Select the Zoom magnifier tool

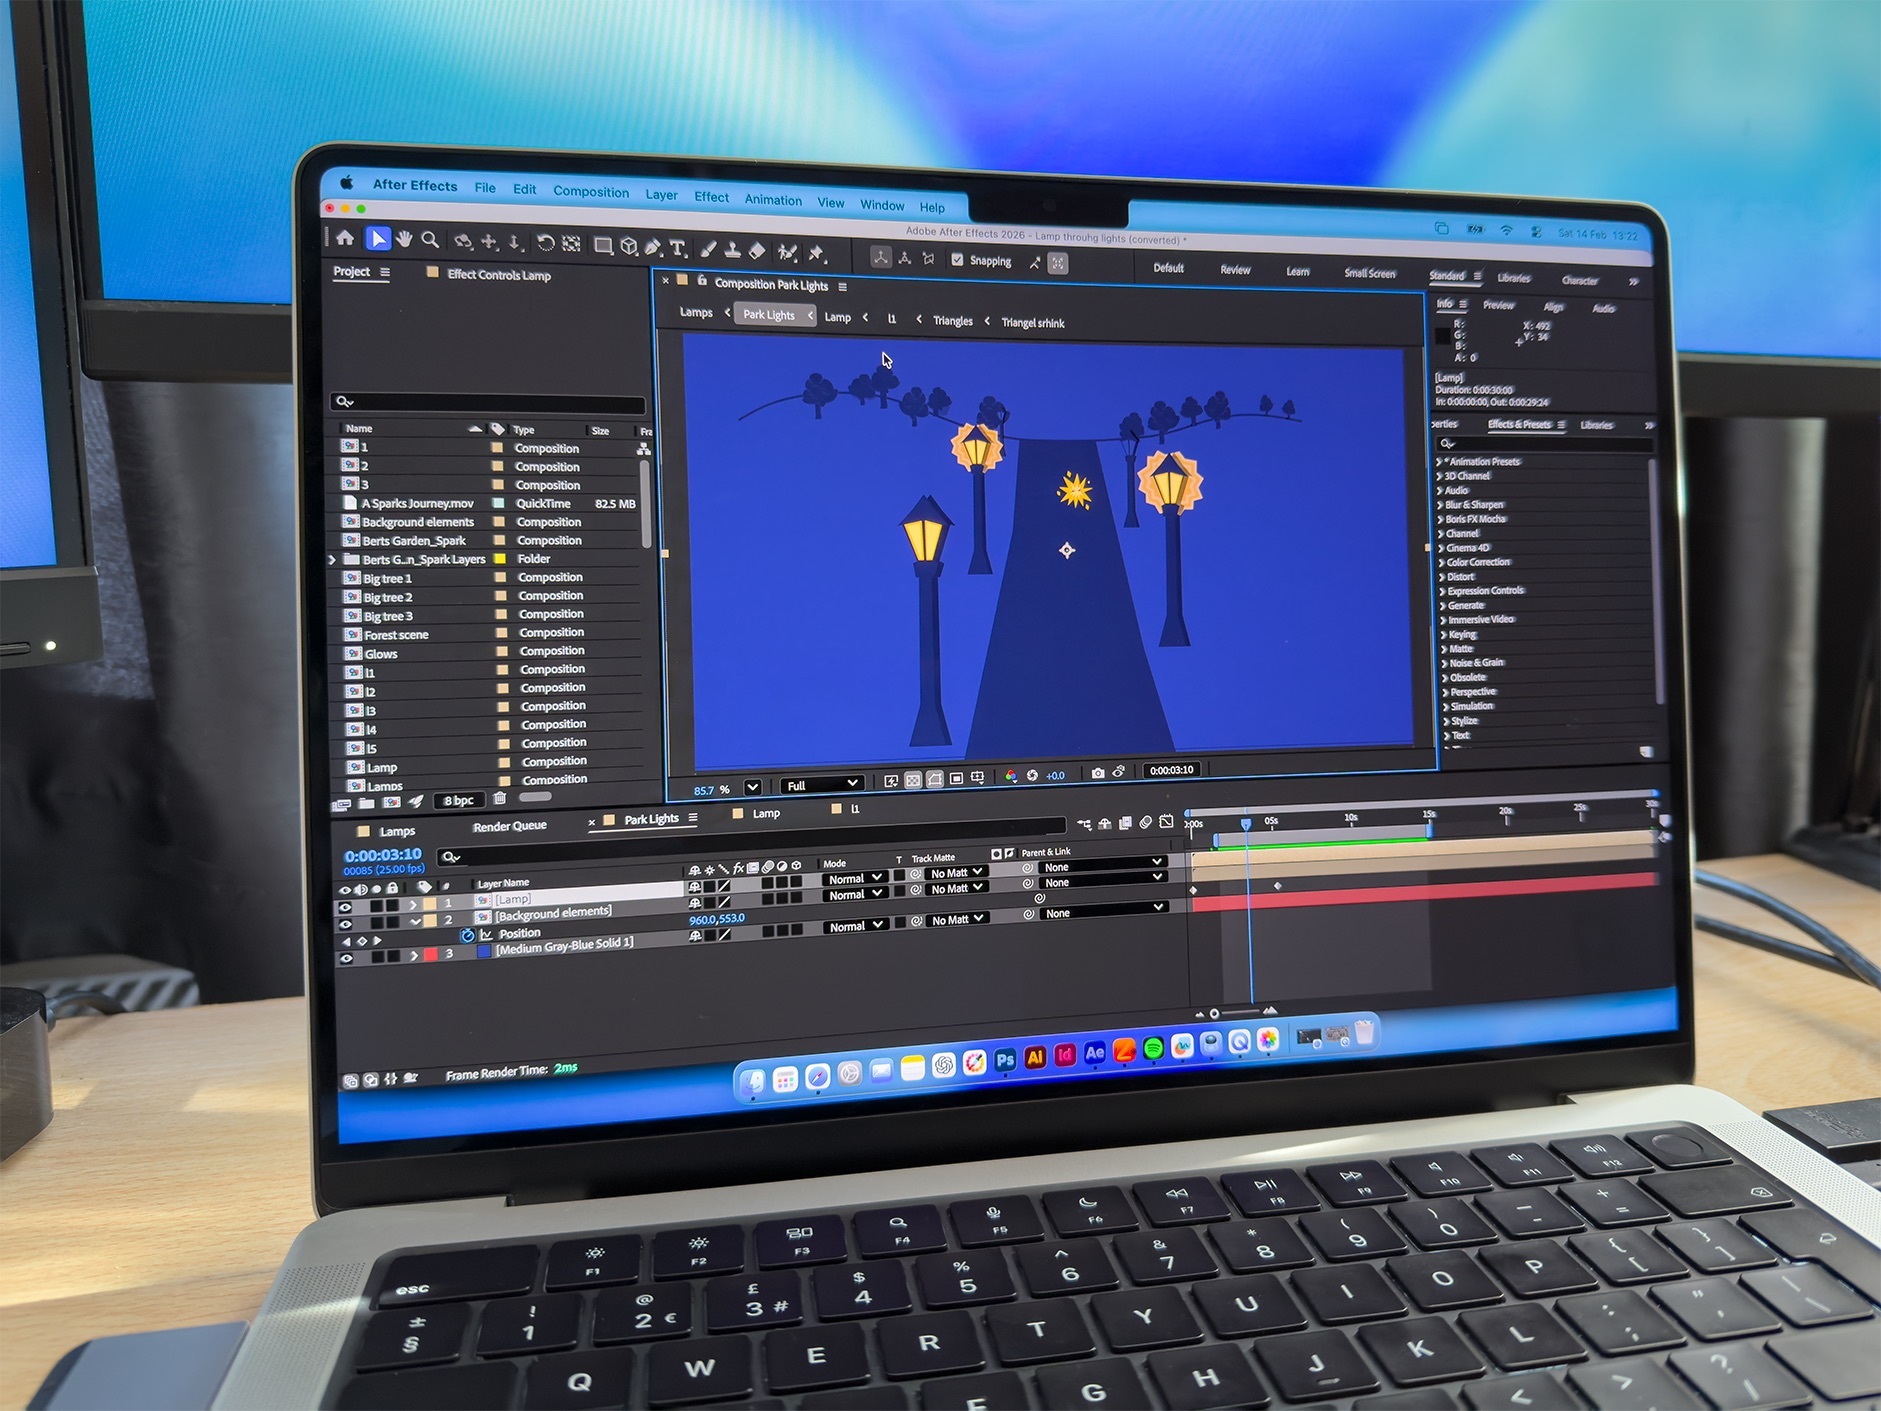(x=430, y=240)
